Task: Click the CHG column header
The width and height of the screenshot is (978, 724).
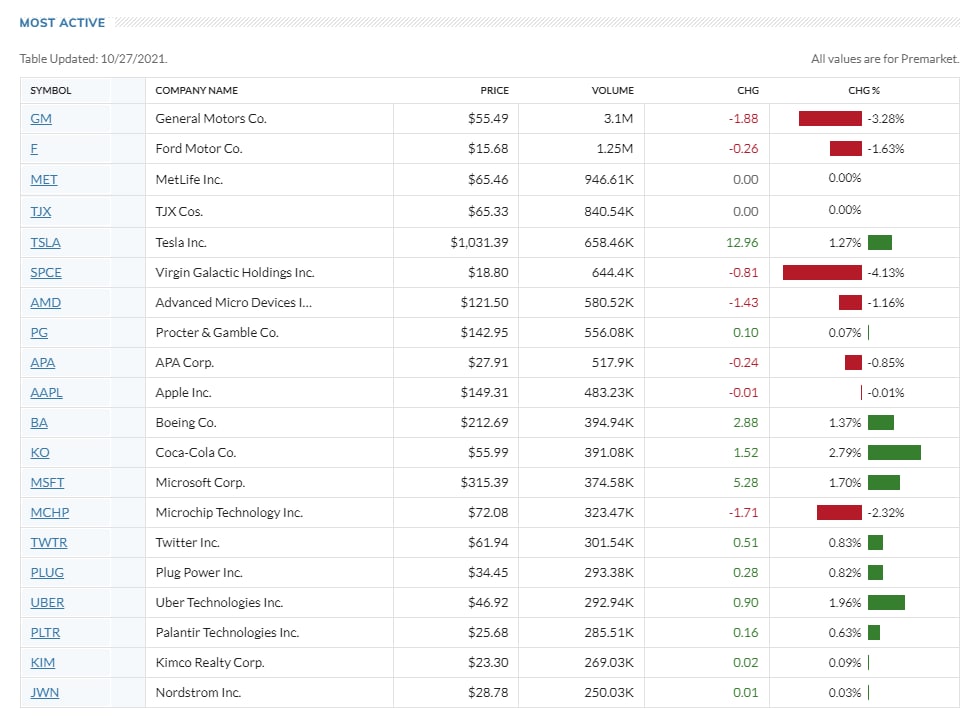Action: click(748, 90)
